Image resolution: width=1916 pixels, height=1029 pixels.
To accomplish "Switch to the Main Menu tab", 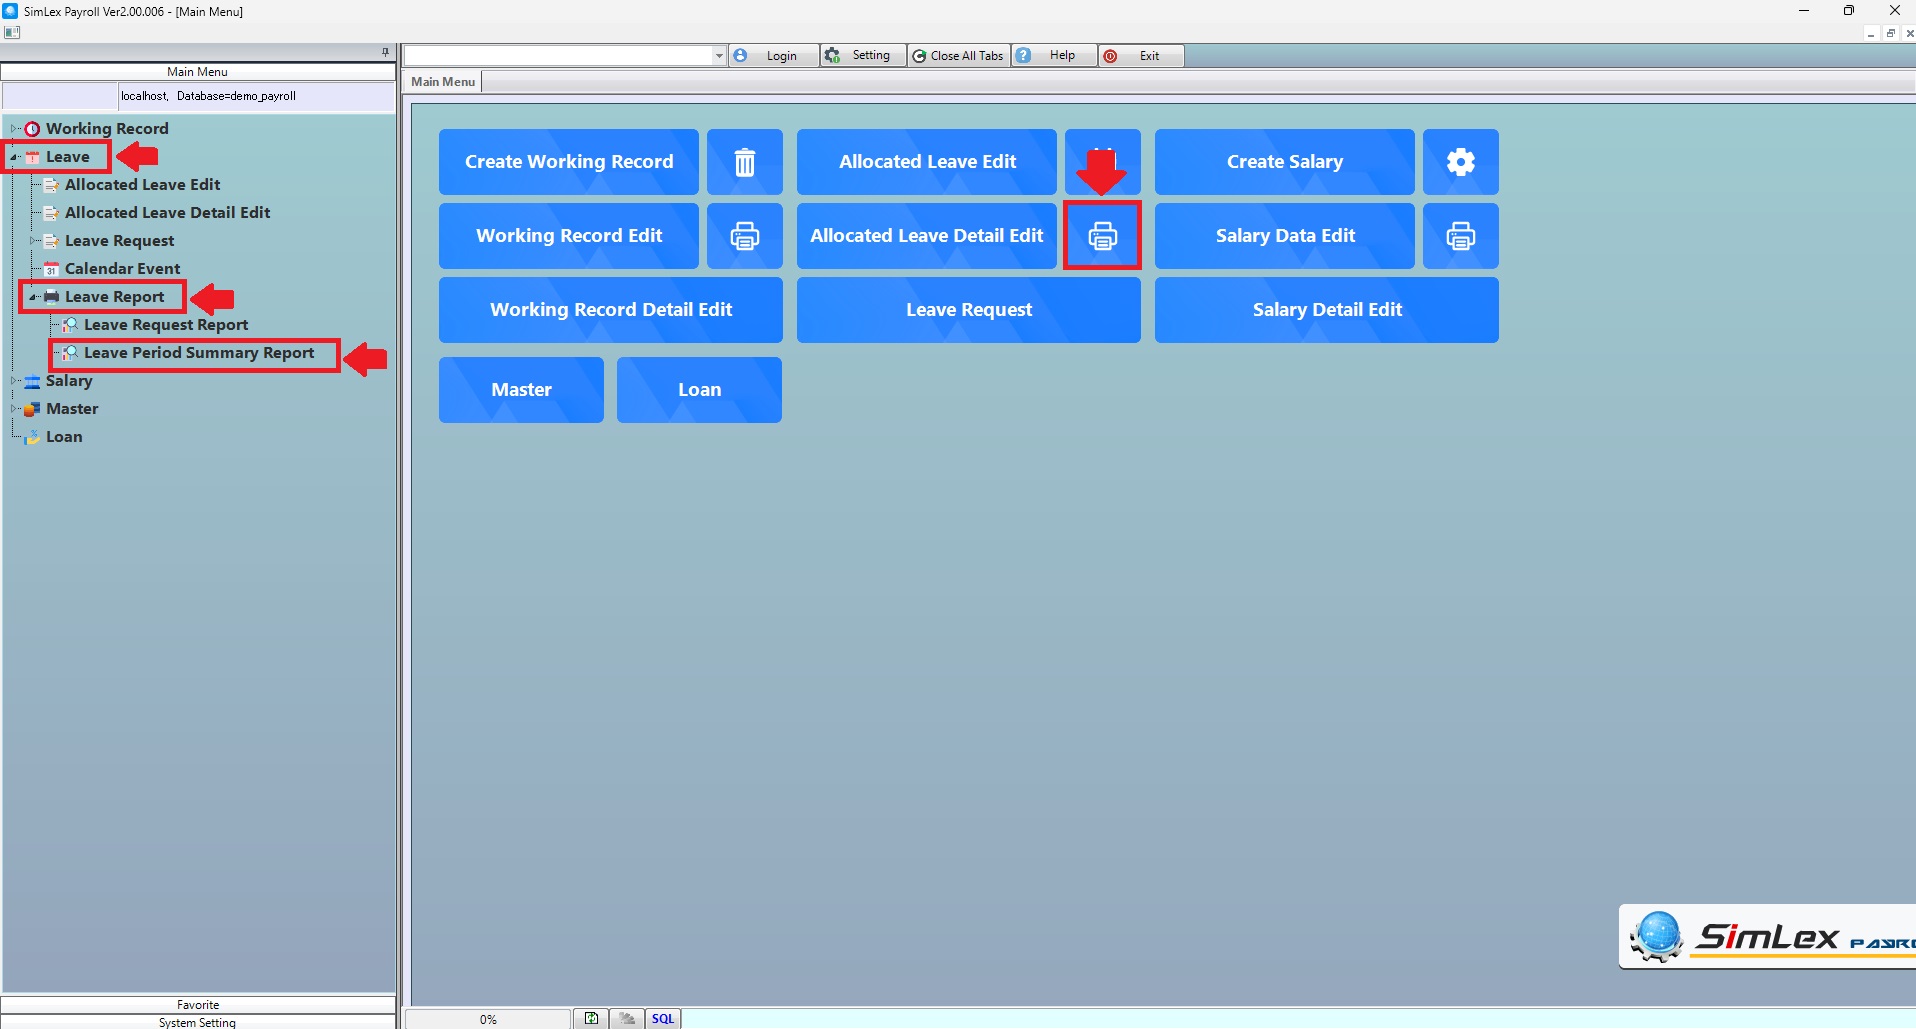I will click(x=443, y=82).
